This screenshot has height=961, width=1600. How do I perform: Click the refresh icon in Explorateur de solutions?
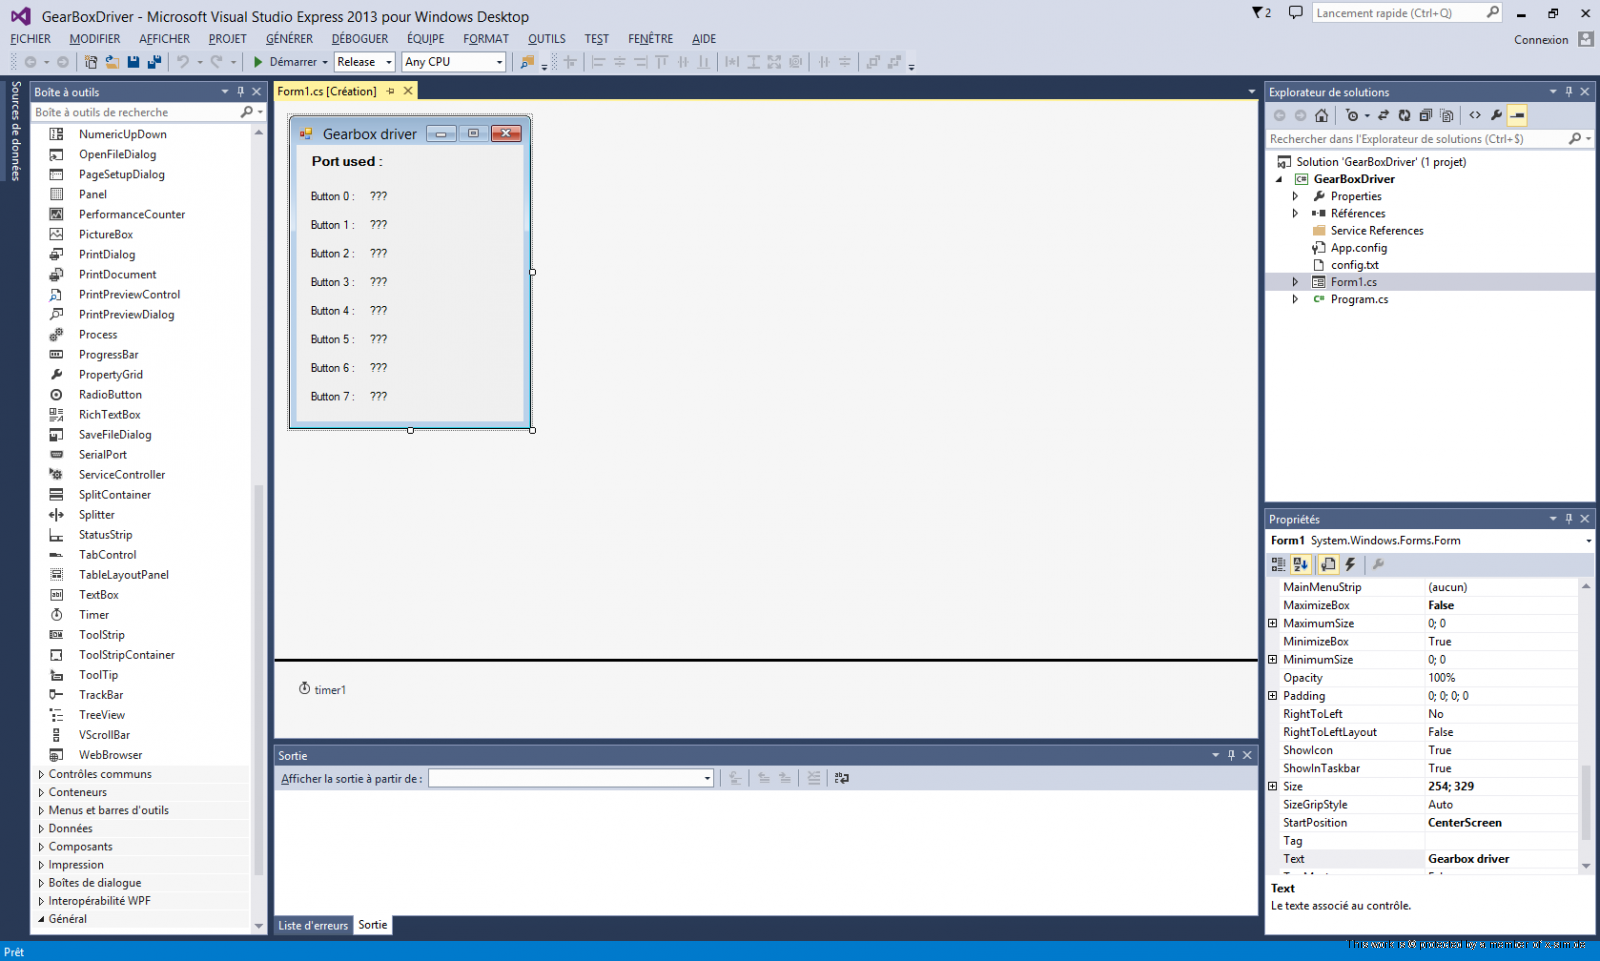pos(1404,116)
